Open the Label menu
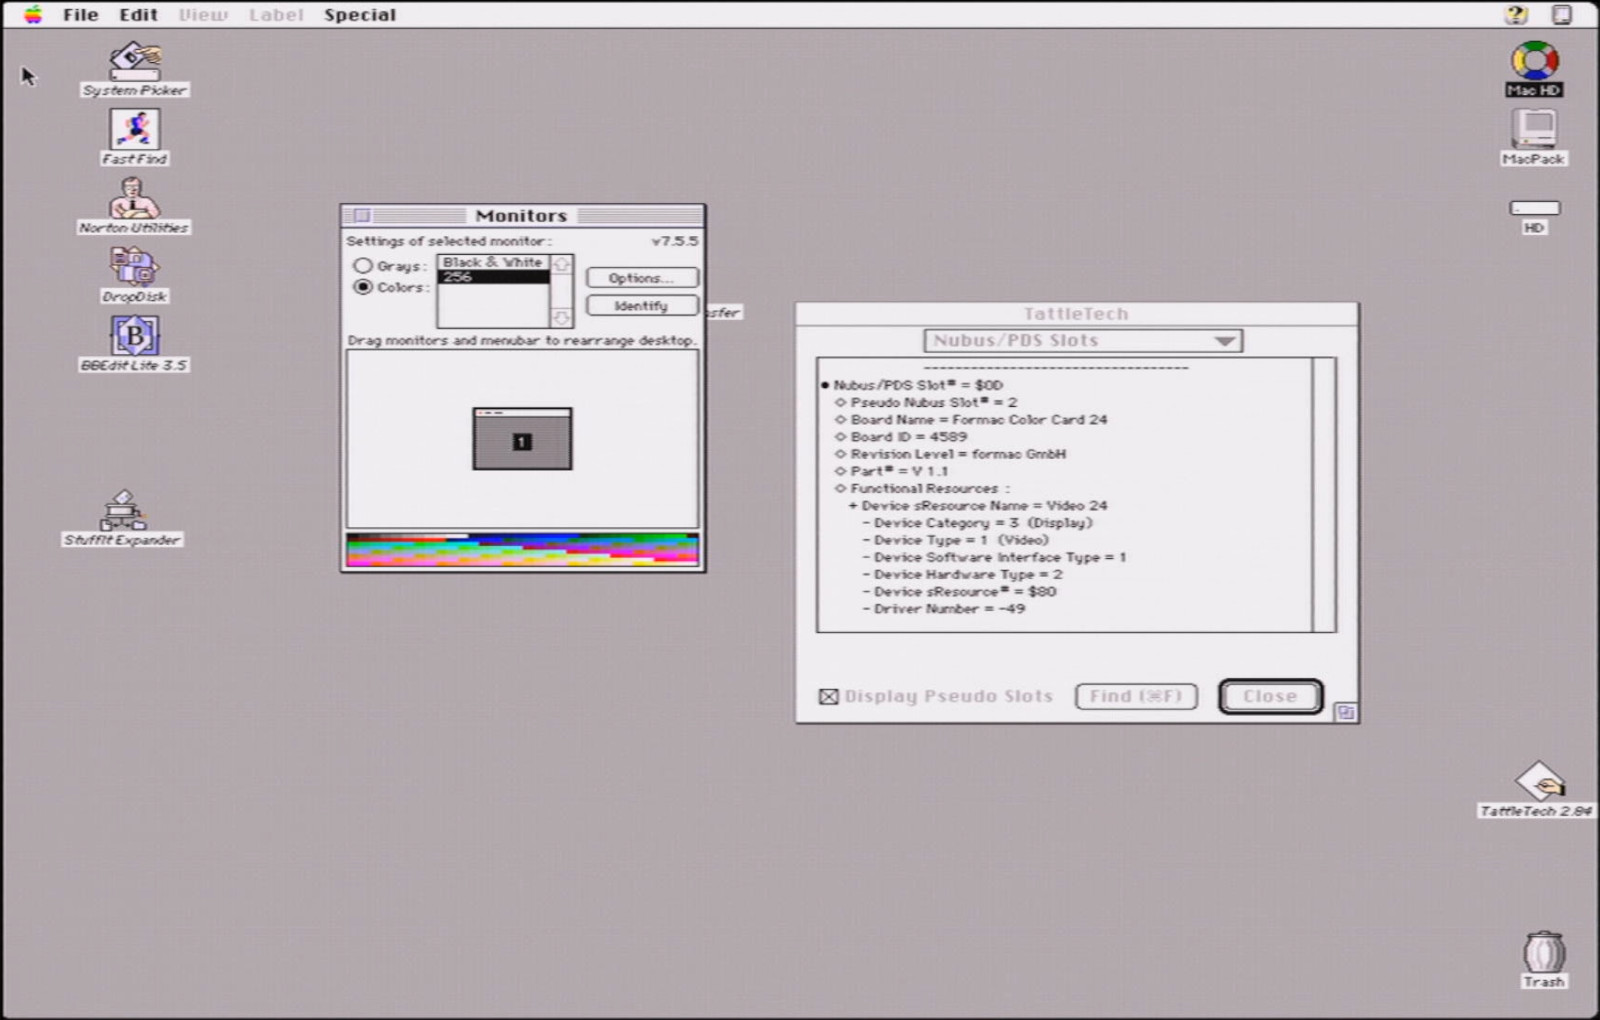The width and height of the screenshot is (1600, 1020). click(x=276, y=15)
